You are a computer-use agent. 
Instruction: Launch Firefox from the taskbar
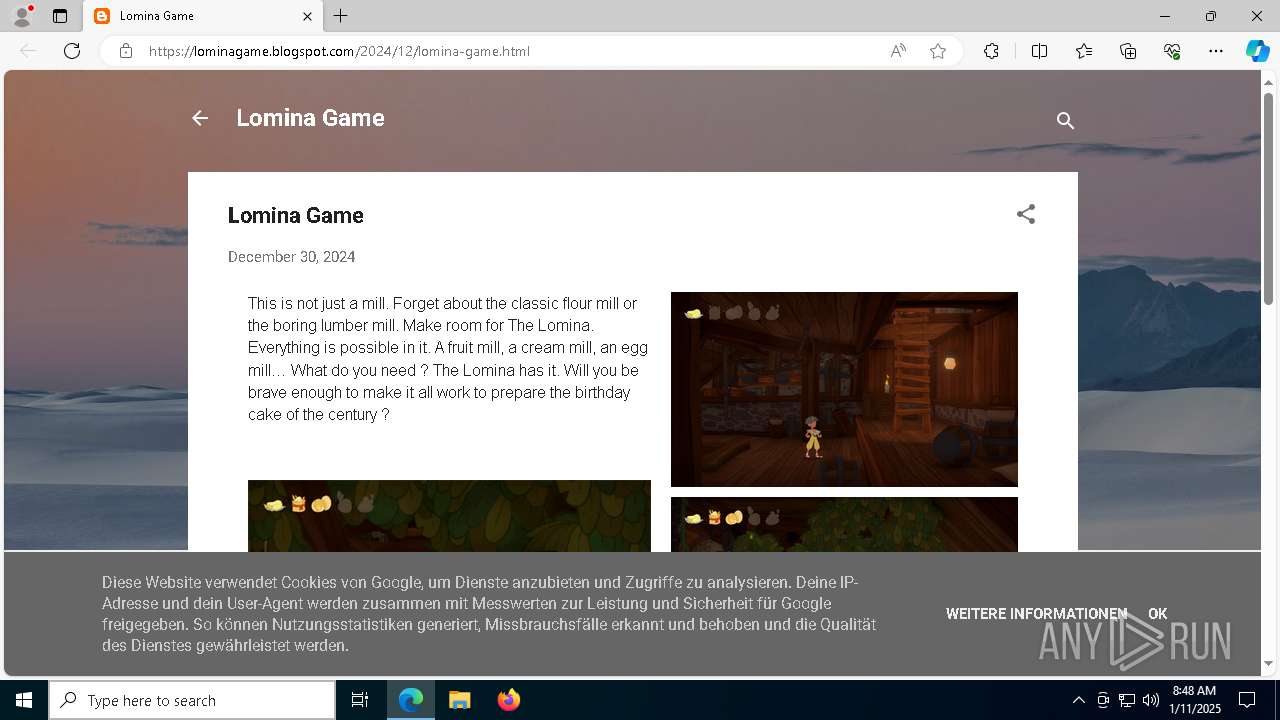pos(508,700)
